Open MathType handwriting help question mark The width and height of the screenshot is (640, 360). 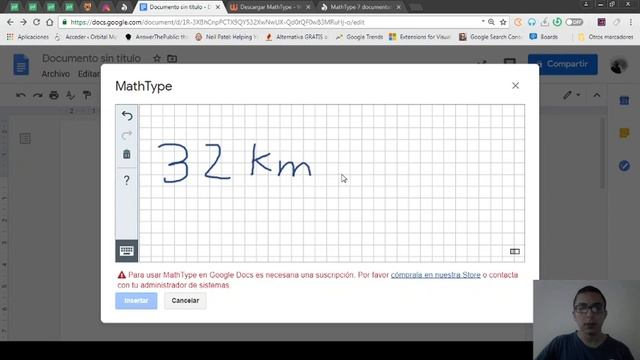(127, 180)
